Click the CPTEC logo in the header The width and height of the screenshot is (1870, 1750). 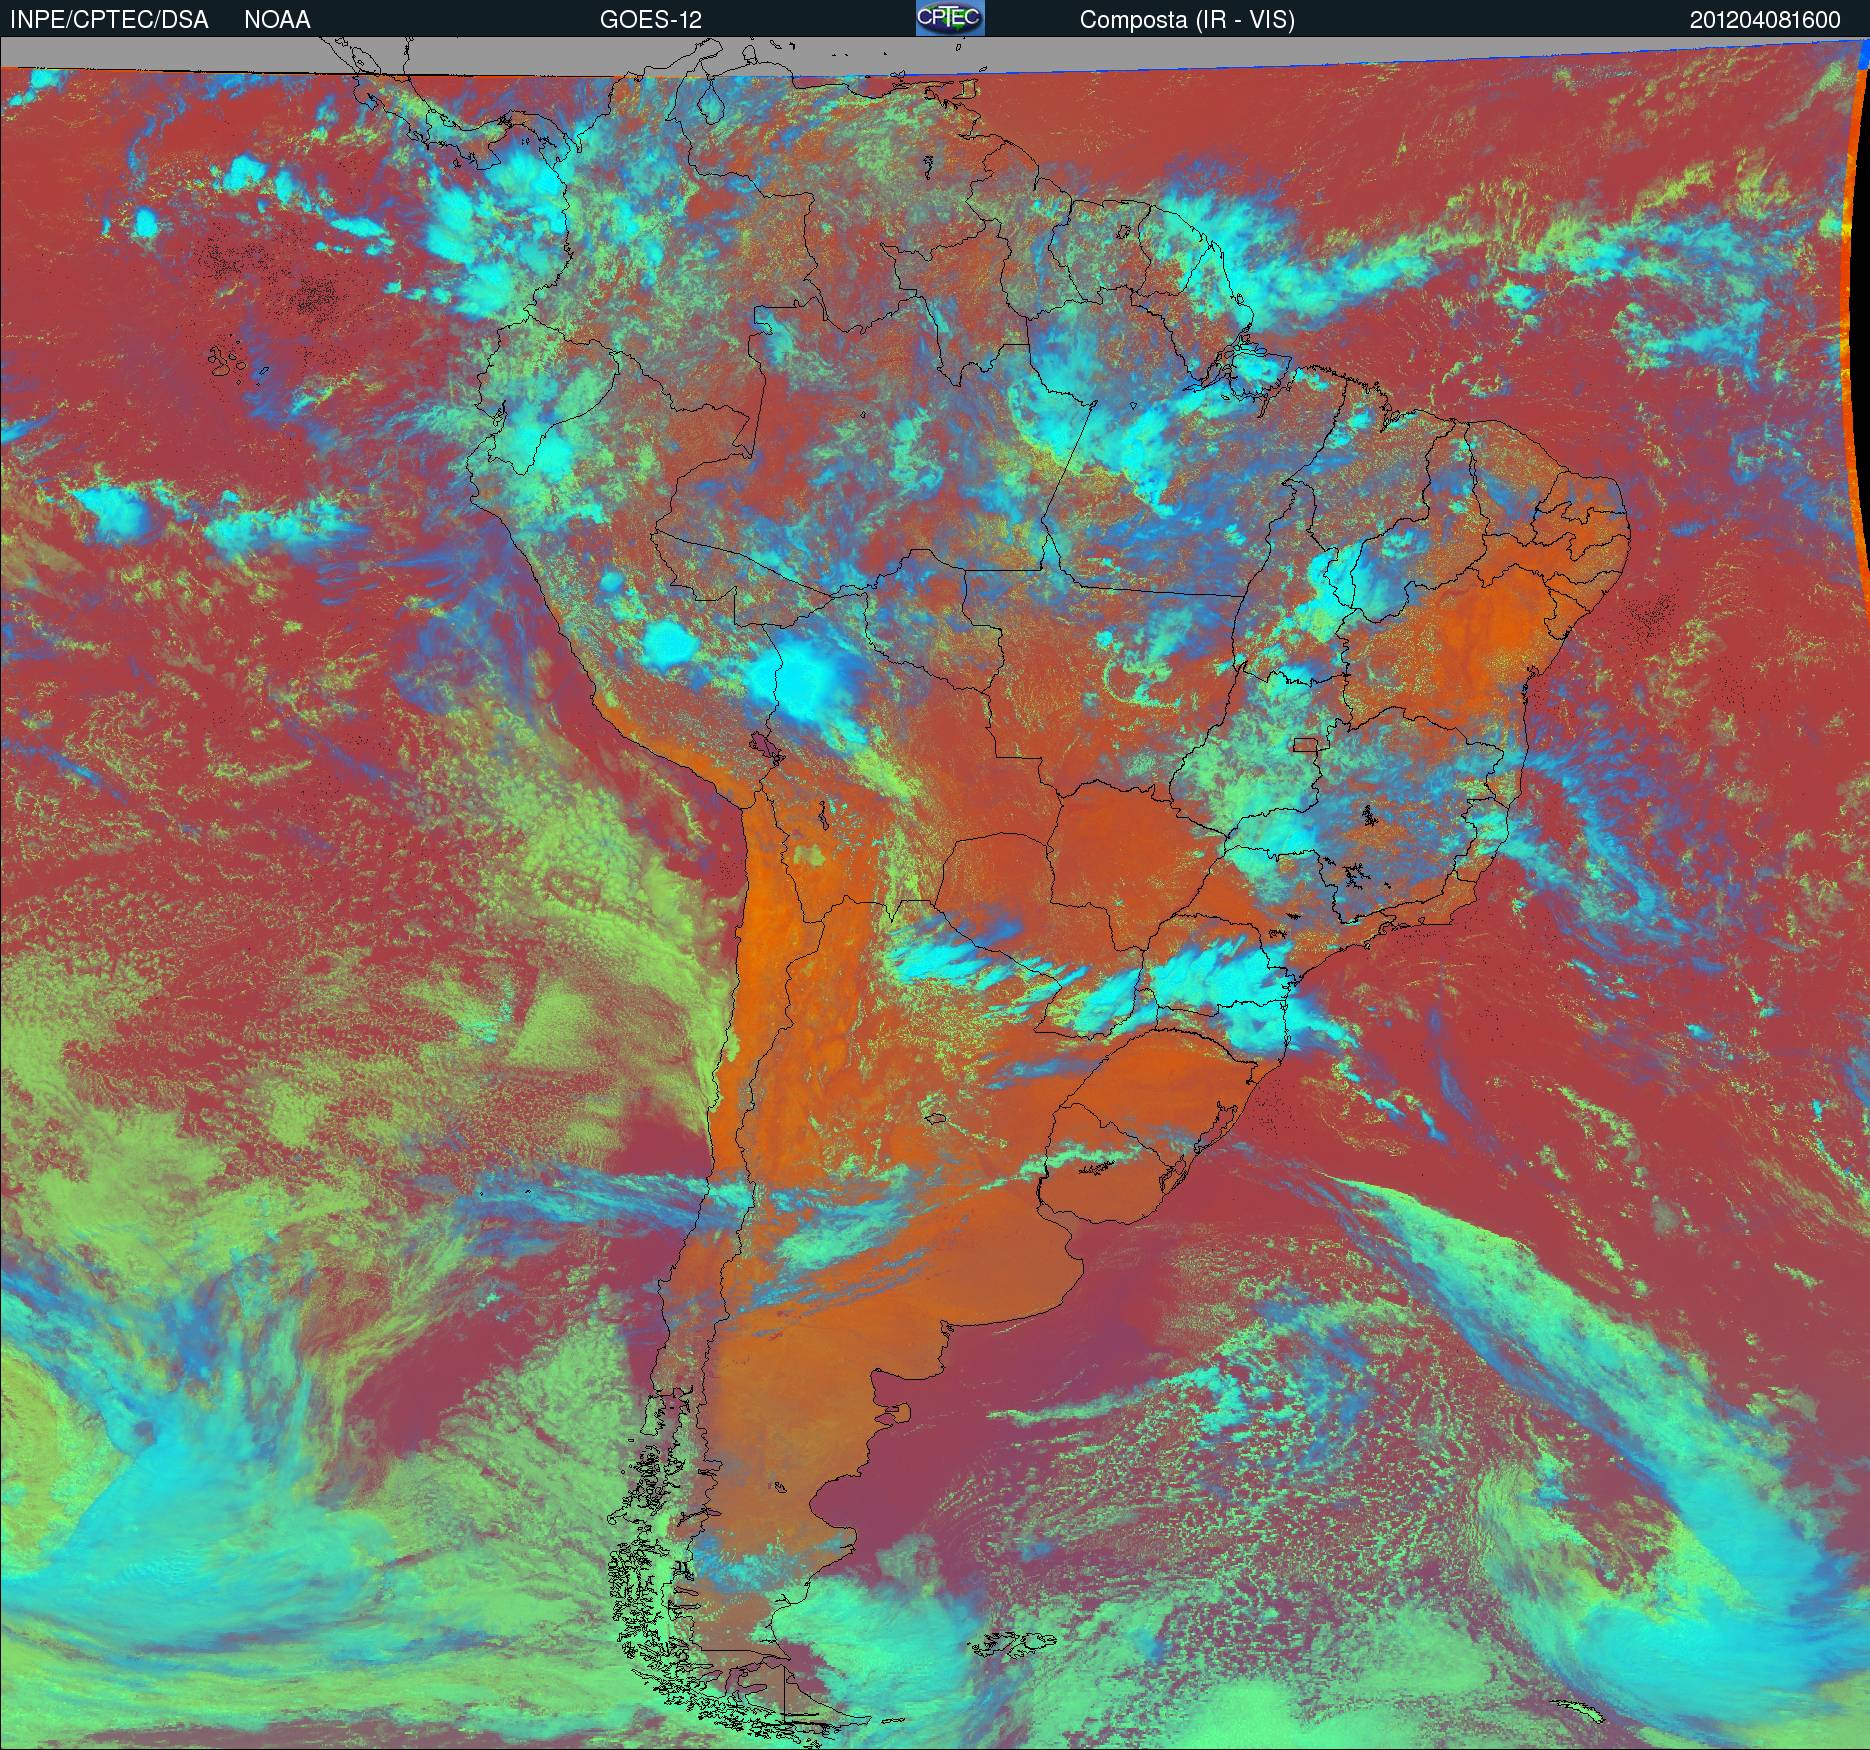click(950, 18)
